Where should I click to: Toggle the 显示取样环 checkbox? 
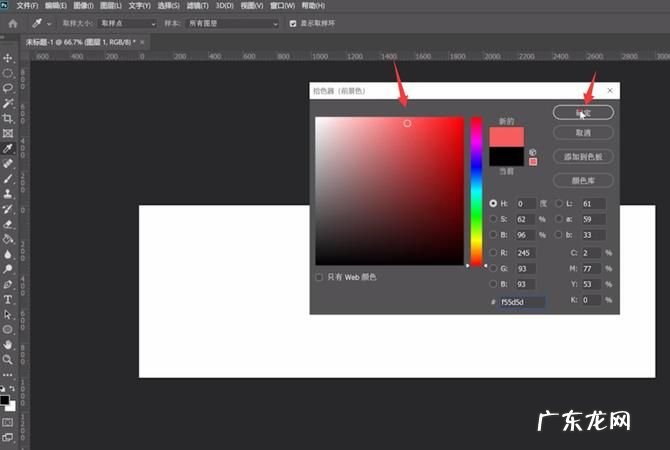tap(292, 23)
